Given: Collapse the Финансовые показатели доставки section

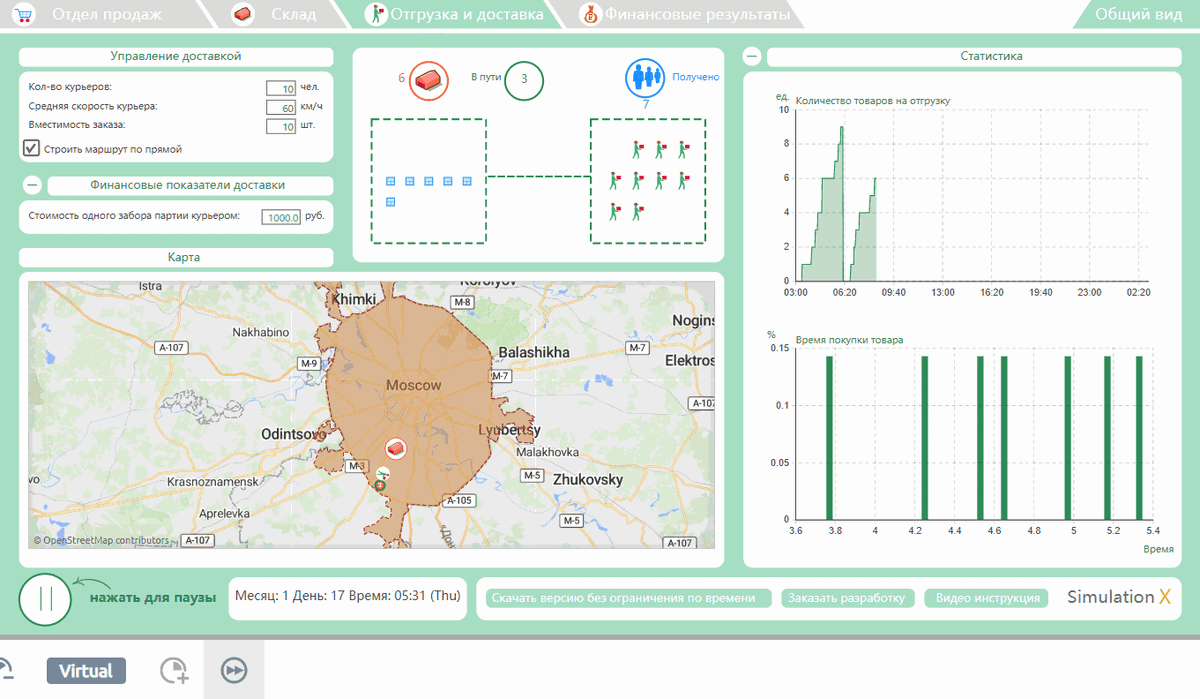Looking at the screenshot, I should click(x=31, y=185).
